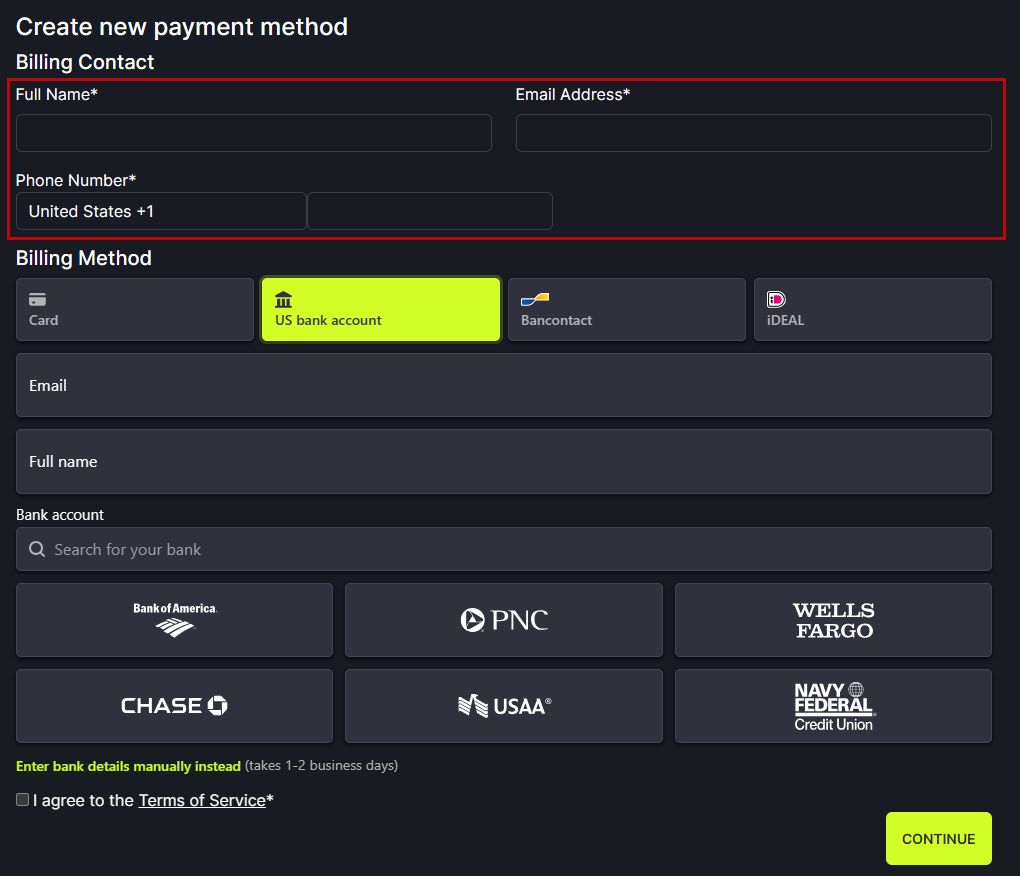Click the search magnifier icon in bank field
Image resolution: width=1020 pixels, height=876 pixels.
[37, 549]
